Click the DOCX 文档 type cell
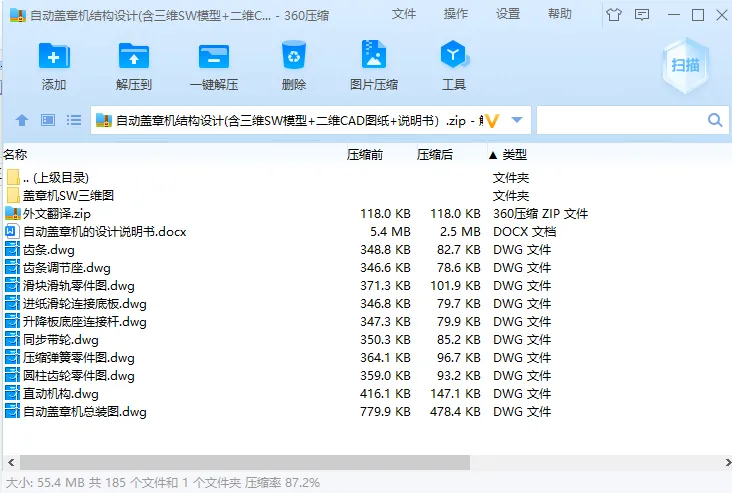 [524, 232]
